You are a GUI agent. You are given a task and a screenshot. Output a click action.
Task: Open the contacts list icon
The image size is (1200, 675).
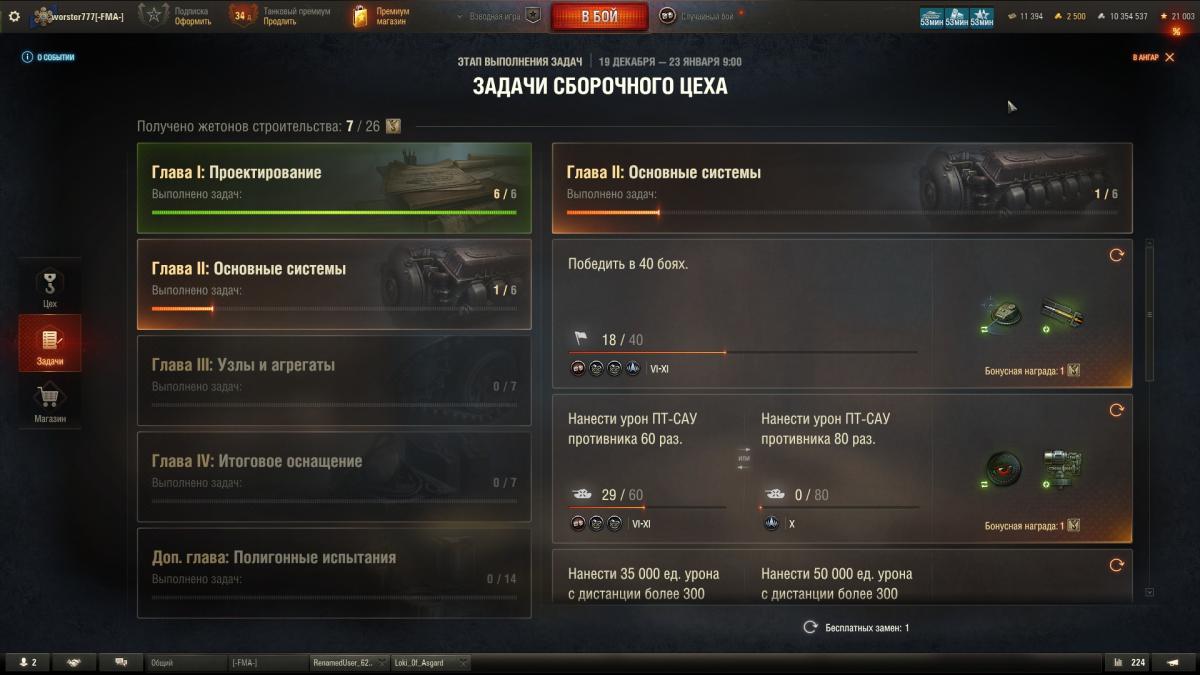pyautogui.click(x=25, y=662)
